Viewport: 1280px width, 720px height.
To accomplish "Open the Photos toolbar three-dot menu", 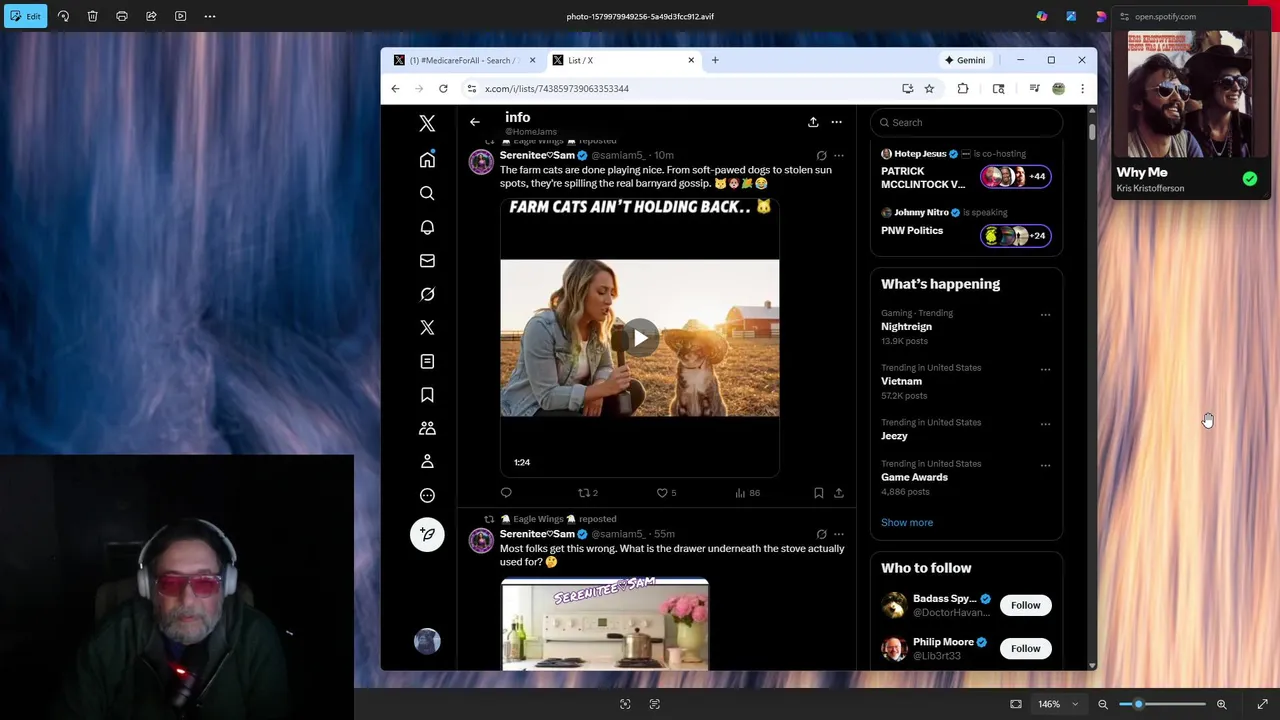I will point(210,16).
